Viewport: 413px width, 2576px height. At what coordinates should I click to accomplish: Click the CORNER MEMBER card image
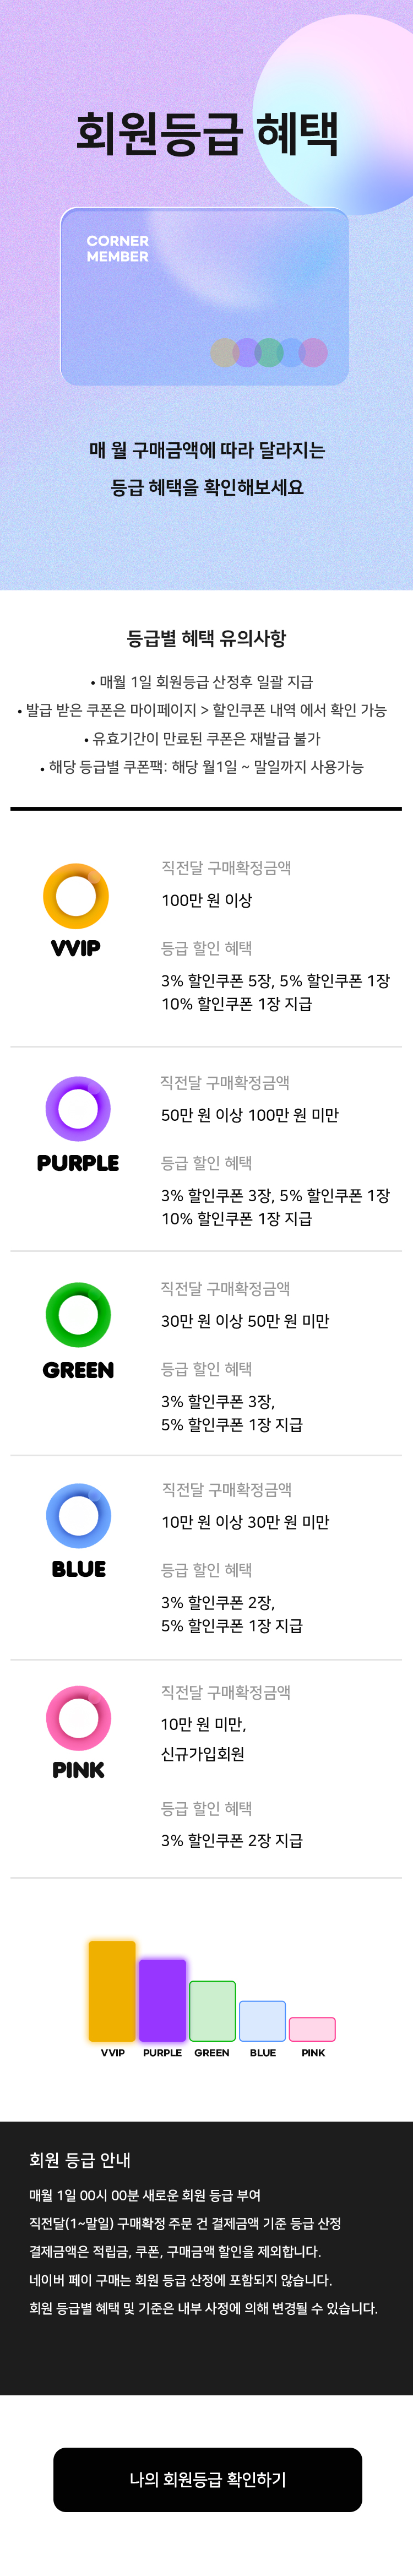point(205,297)
